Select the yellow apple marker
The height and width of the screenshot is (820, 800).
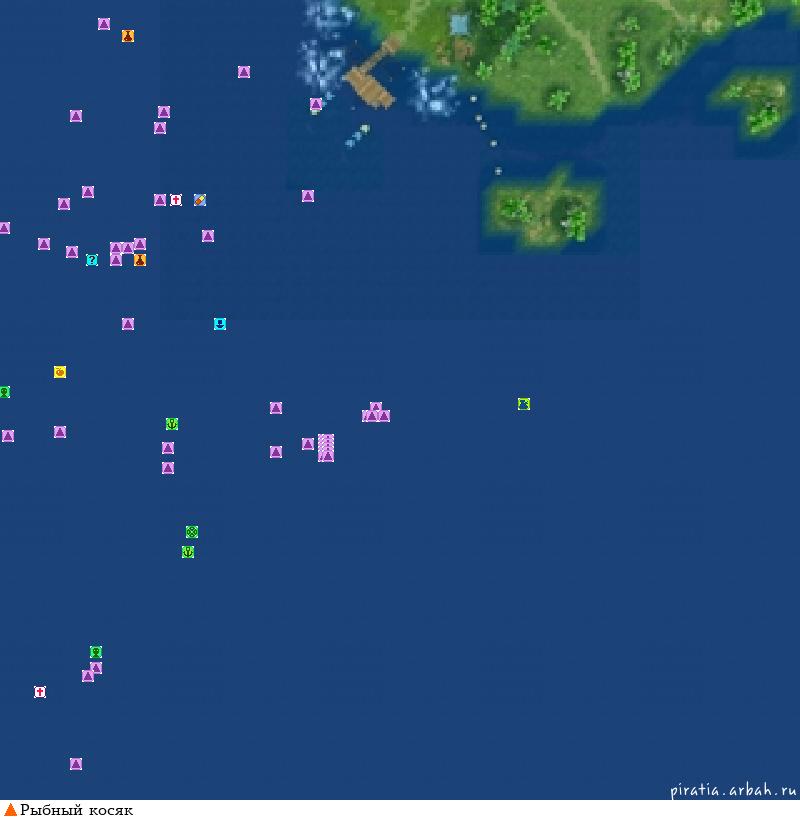click(x=60, y=372)
